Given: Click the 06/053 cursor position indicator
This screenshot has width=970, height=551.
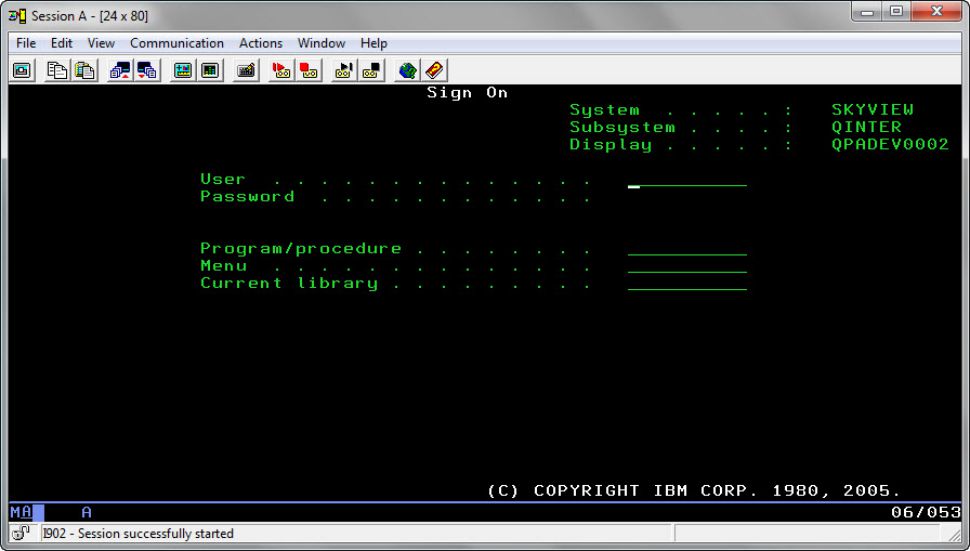Looking at the screenshot, I should coord(925,512).
